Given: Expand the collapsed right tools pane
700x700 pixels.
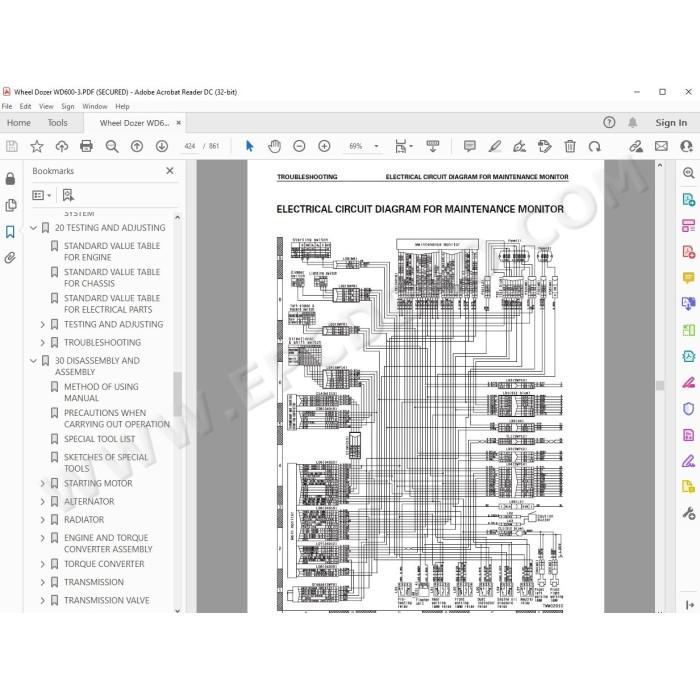Looking at the screenshot, I should (690, 605).
